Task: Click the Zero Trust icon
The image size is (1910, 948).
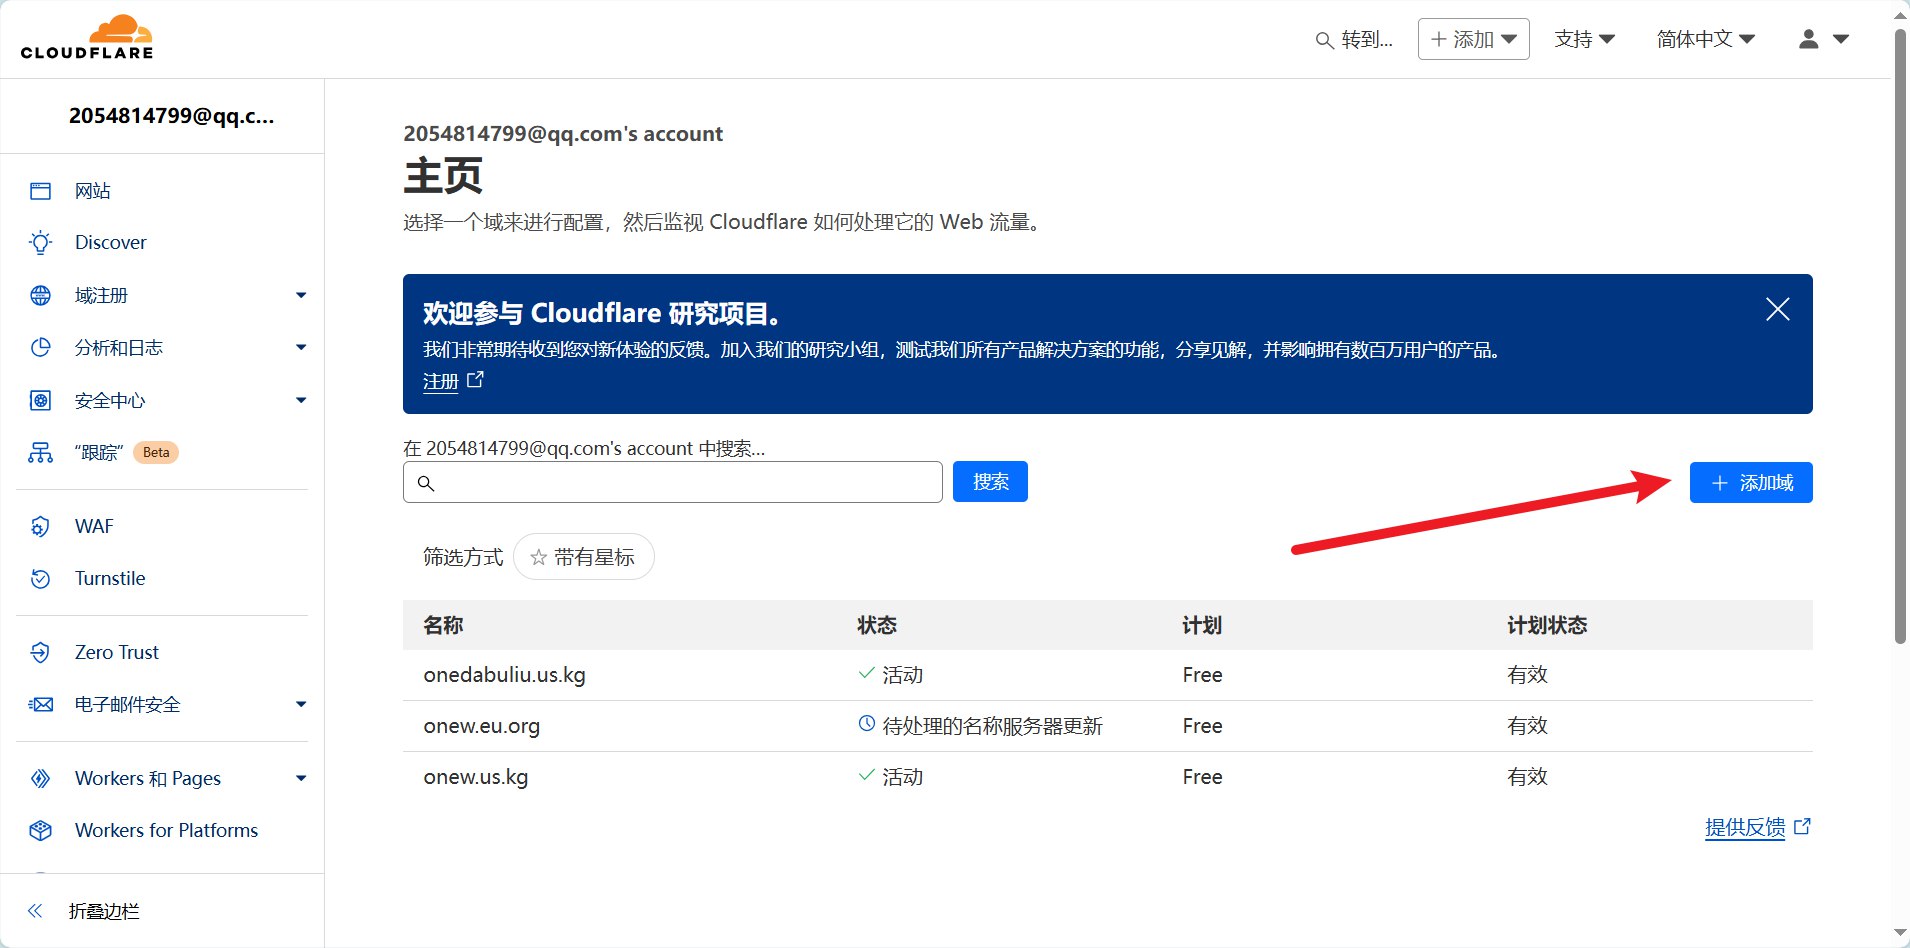Action: 40,652
